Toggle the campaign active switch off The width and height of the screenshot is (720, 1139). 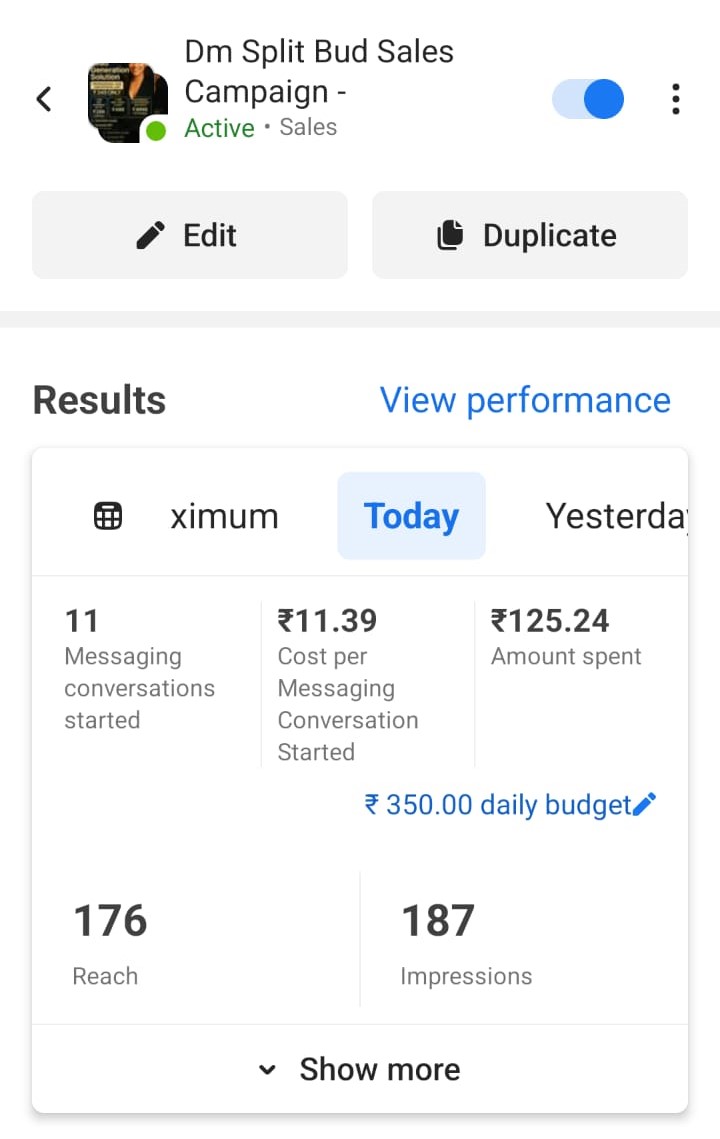click(588, 99)
